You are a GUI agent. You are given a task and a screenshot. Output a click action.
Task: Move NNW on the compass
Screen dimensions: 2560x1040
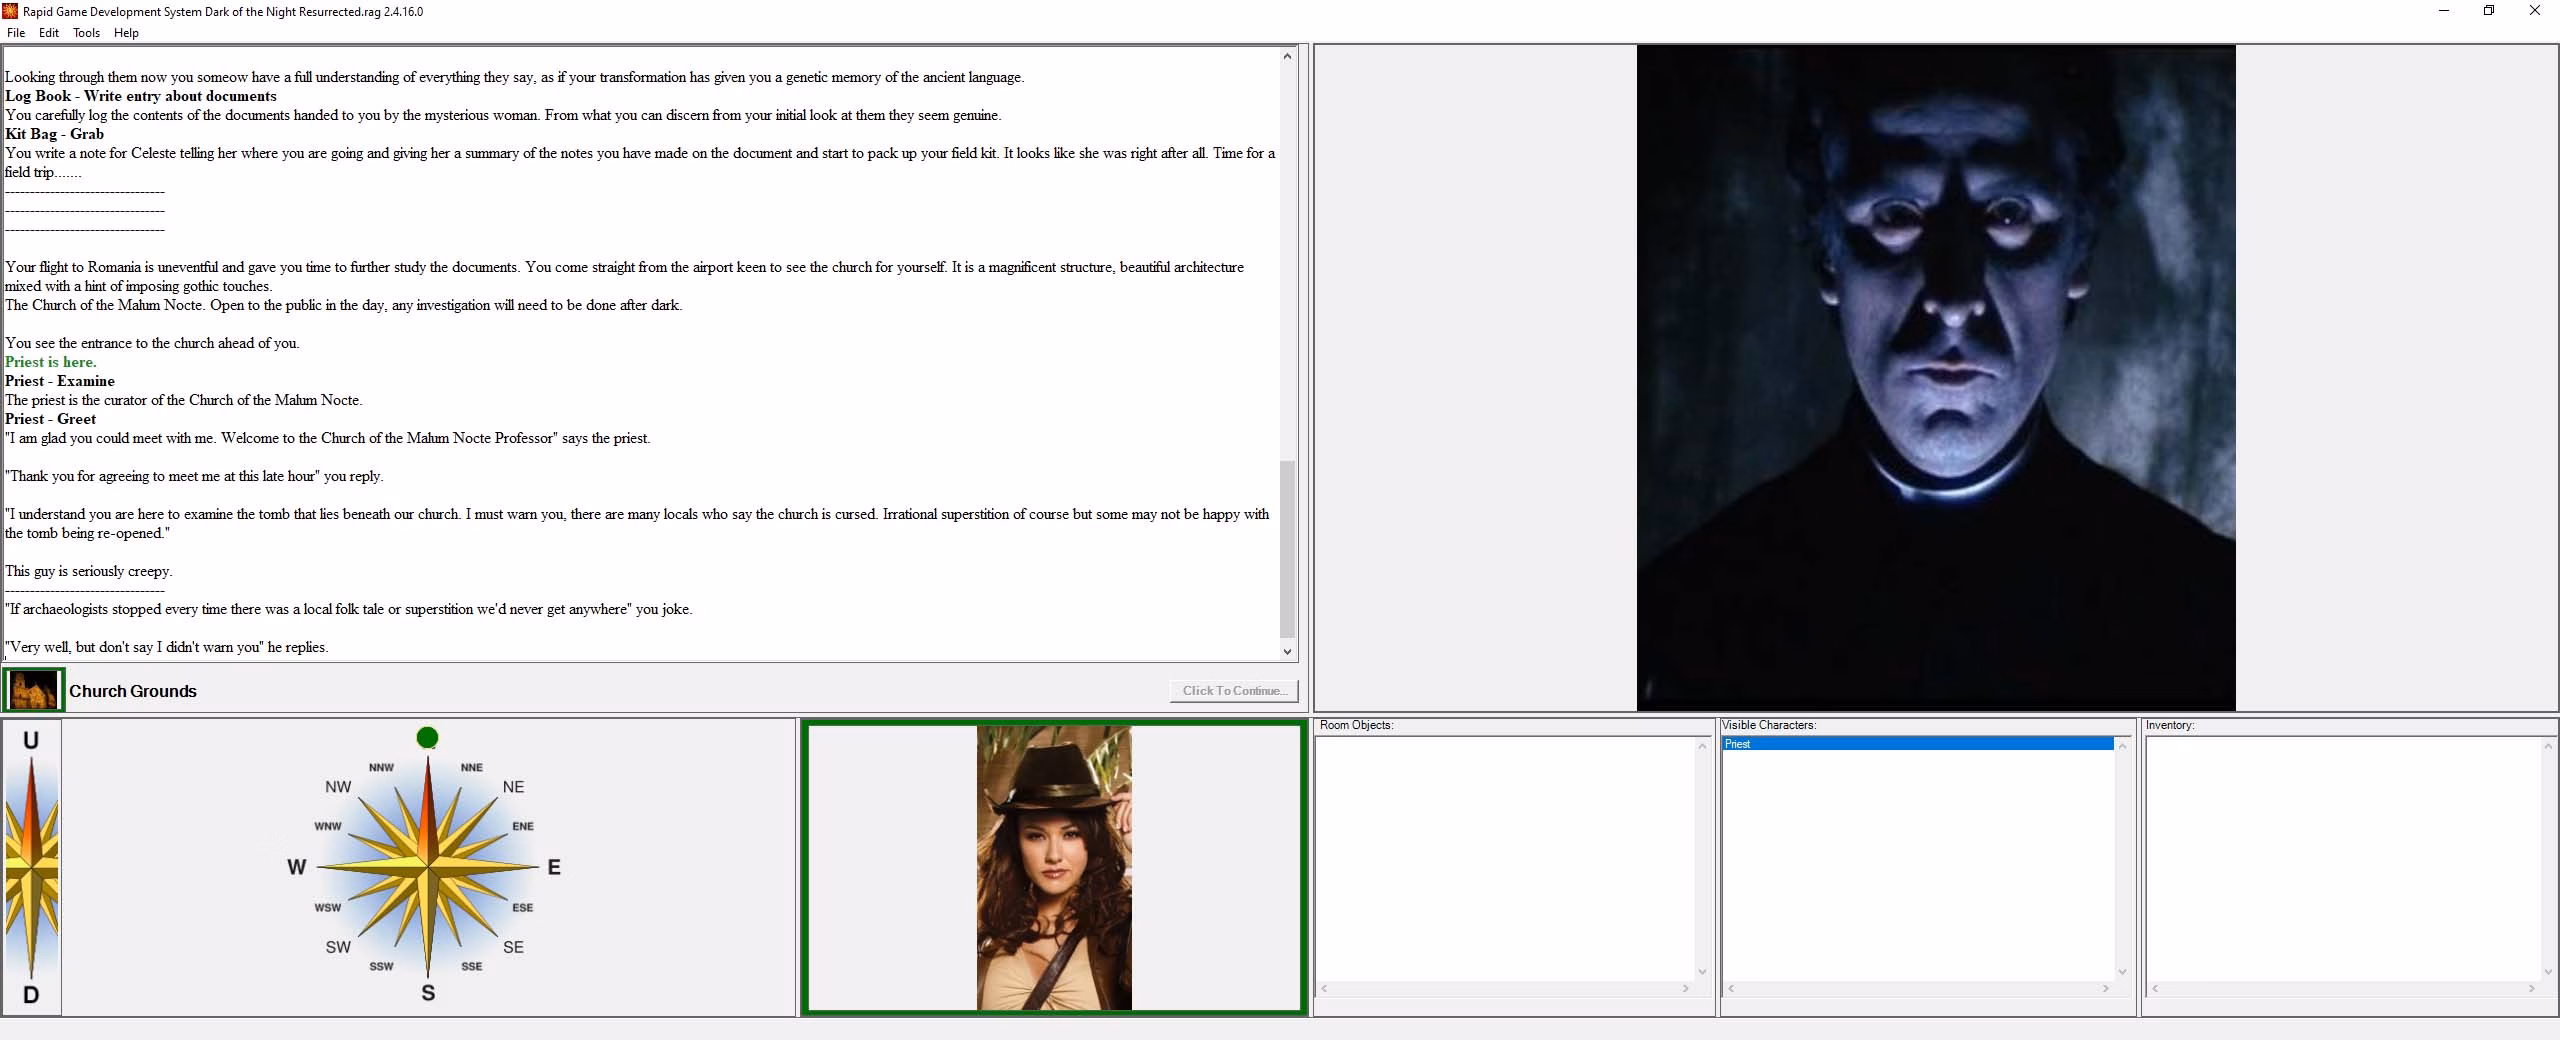point(381,767)
